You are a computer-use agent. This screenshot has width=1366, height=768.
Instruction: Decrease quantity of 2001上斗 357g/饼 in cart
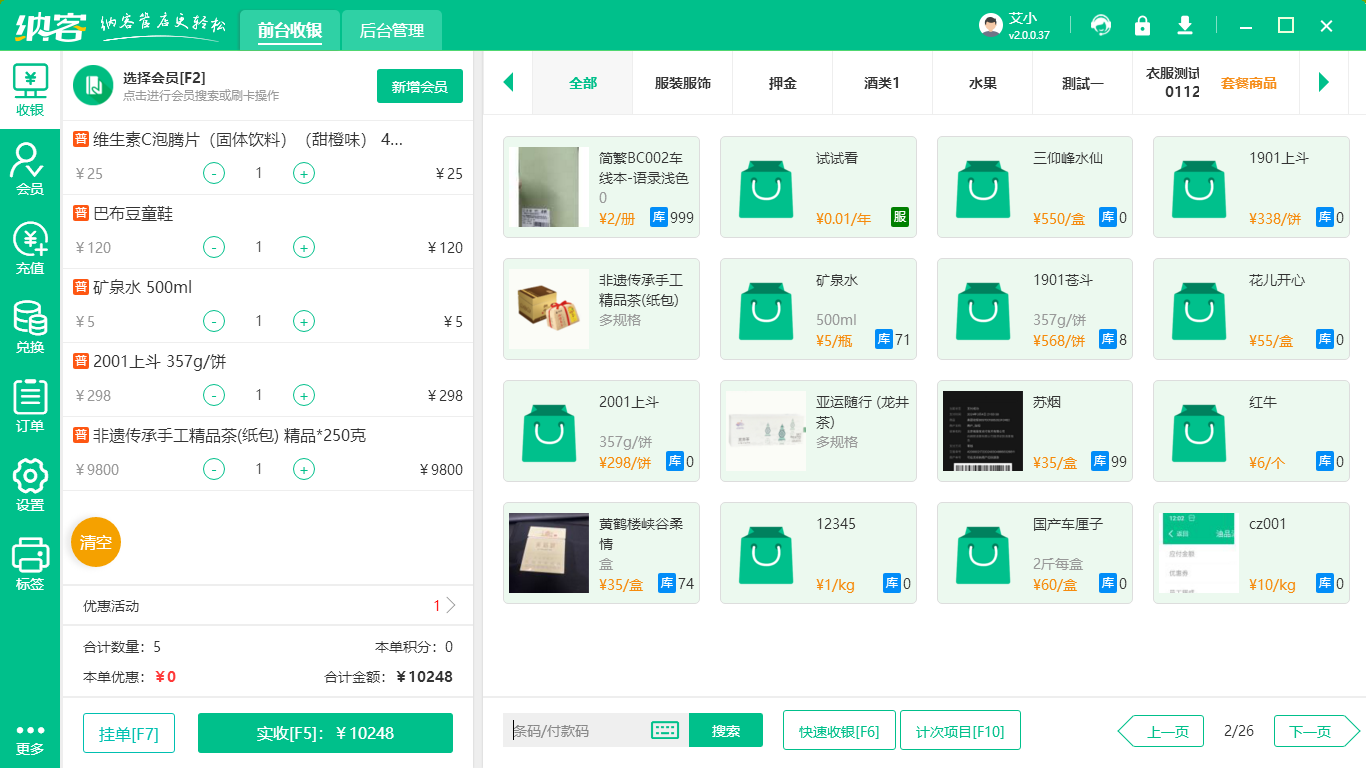pyautogui.click(x=214, y=395)
